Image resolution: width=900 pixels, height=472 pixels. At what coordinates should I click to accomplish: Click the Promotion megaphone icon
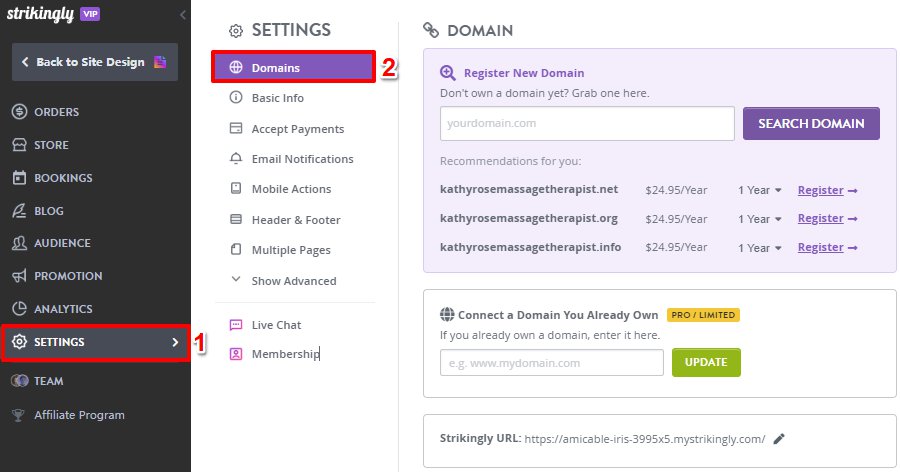pos(20,276)
